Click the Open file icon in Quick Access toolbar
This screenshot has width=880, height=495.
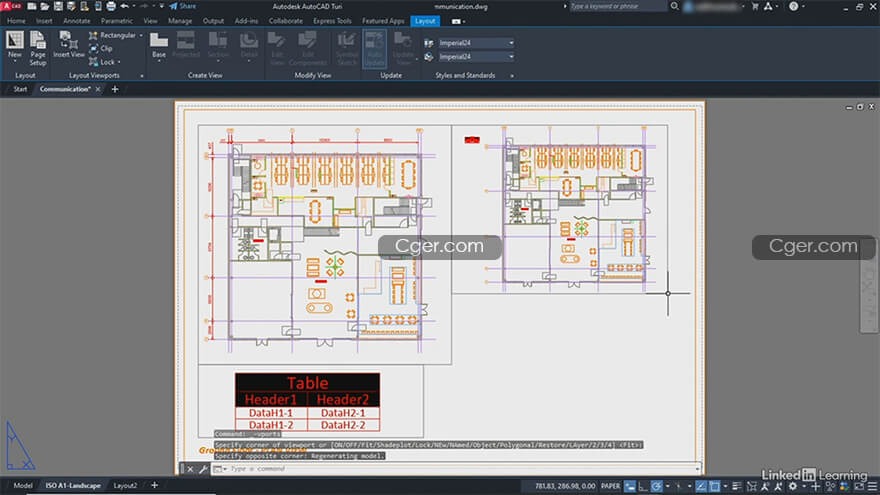(x=44, y=6)
